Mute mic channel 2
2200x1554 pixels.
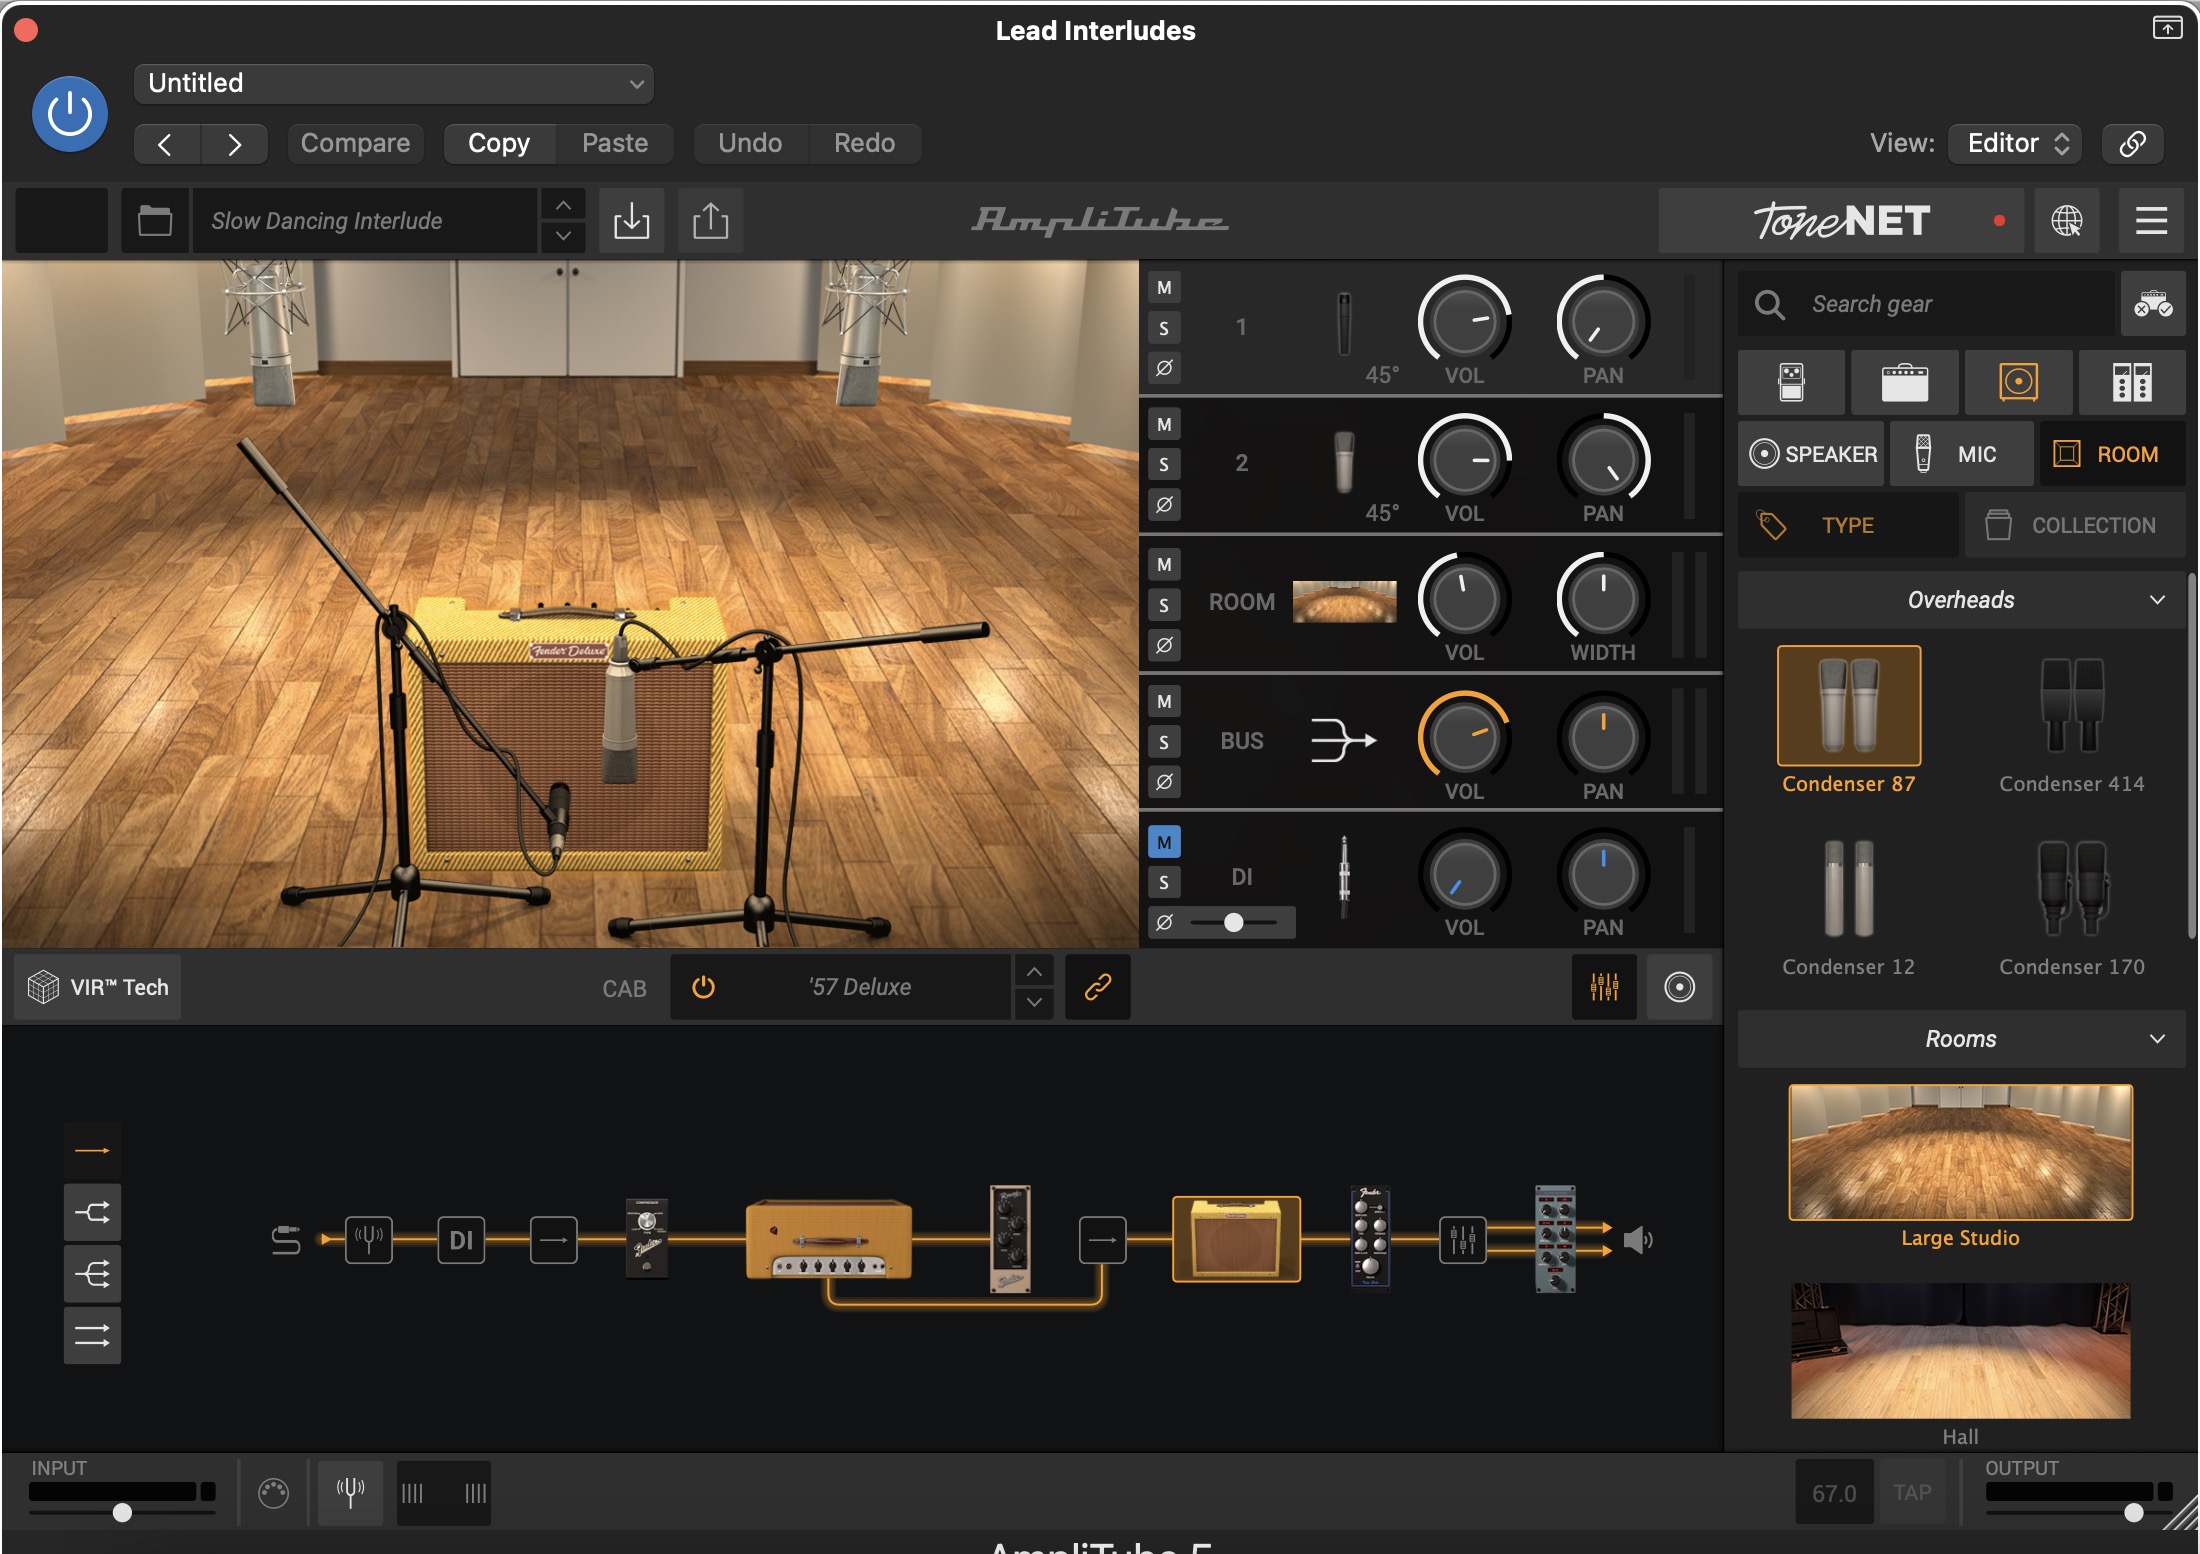click(1164, 424)
